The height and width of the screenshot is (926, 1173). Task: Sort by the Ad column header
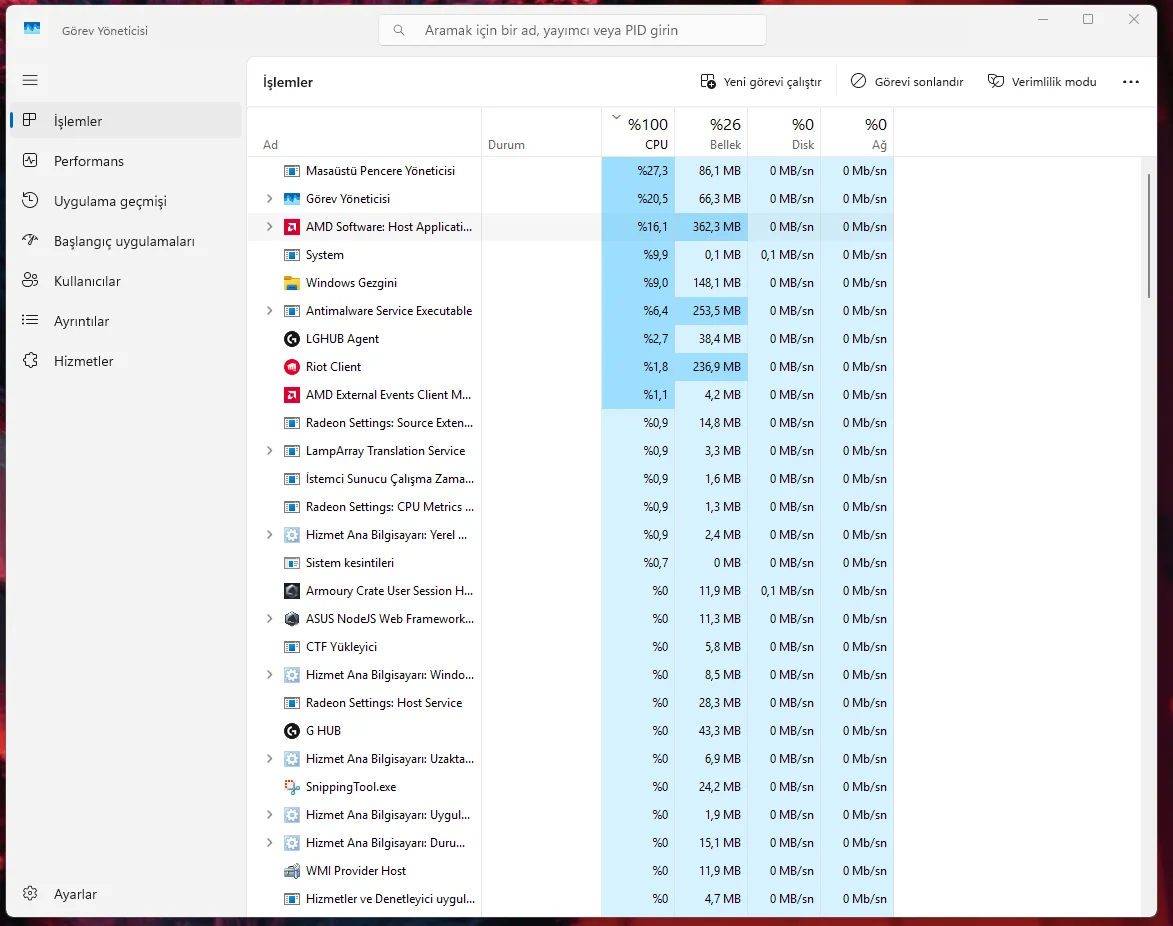click(x=364, y=132)
